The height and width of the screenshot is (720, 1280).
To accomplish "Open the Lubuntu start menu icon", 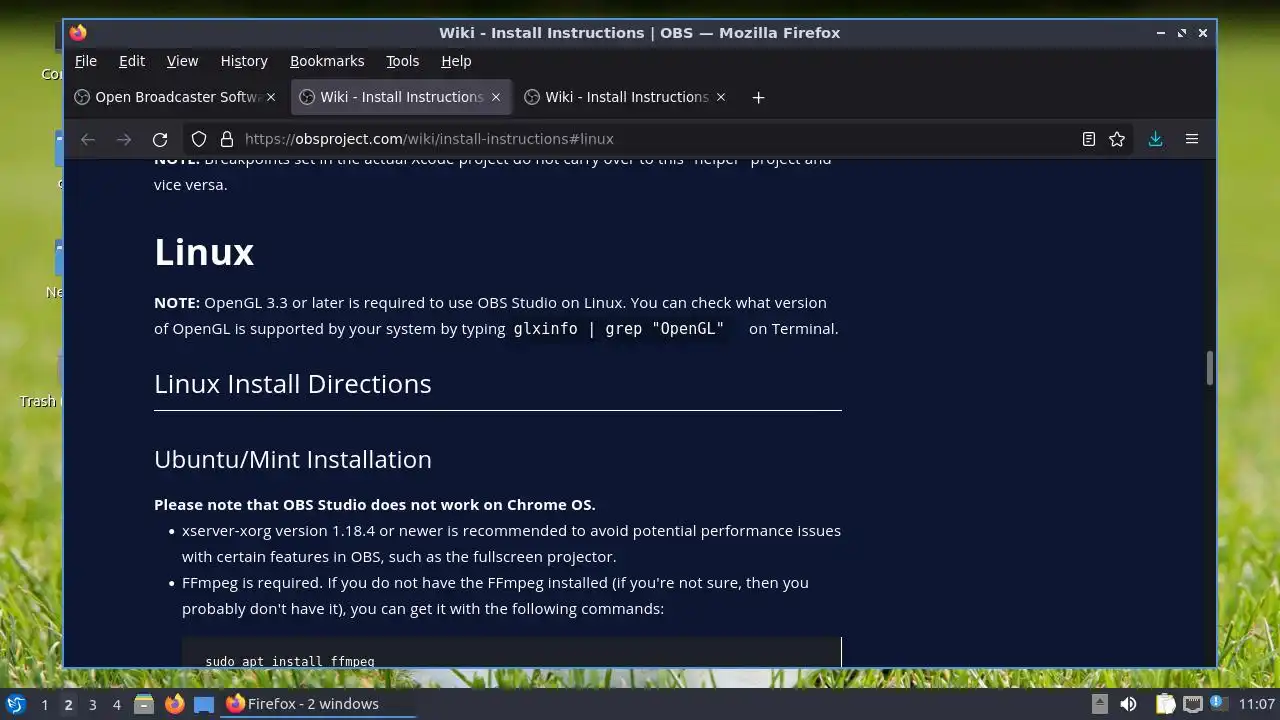I will [15, 704].
